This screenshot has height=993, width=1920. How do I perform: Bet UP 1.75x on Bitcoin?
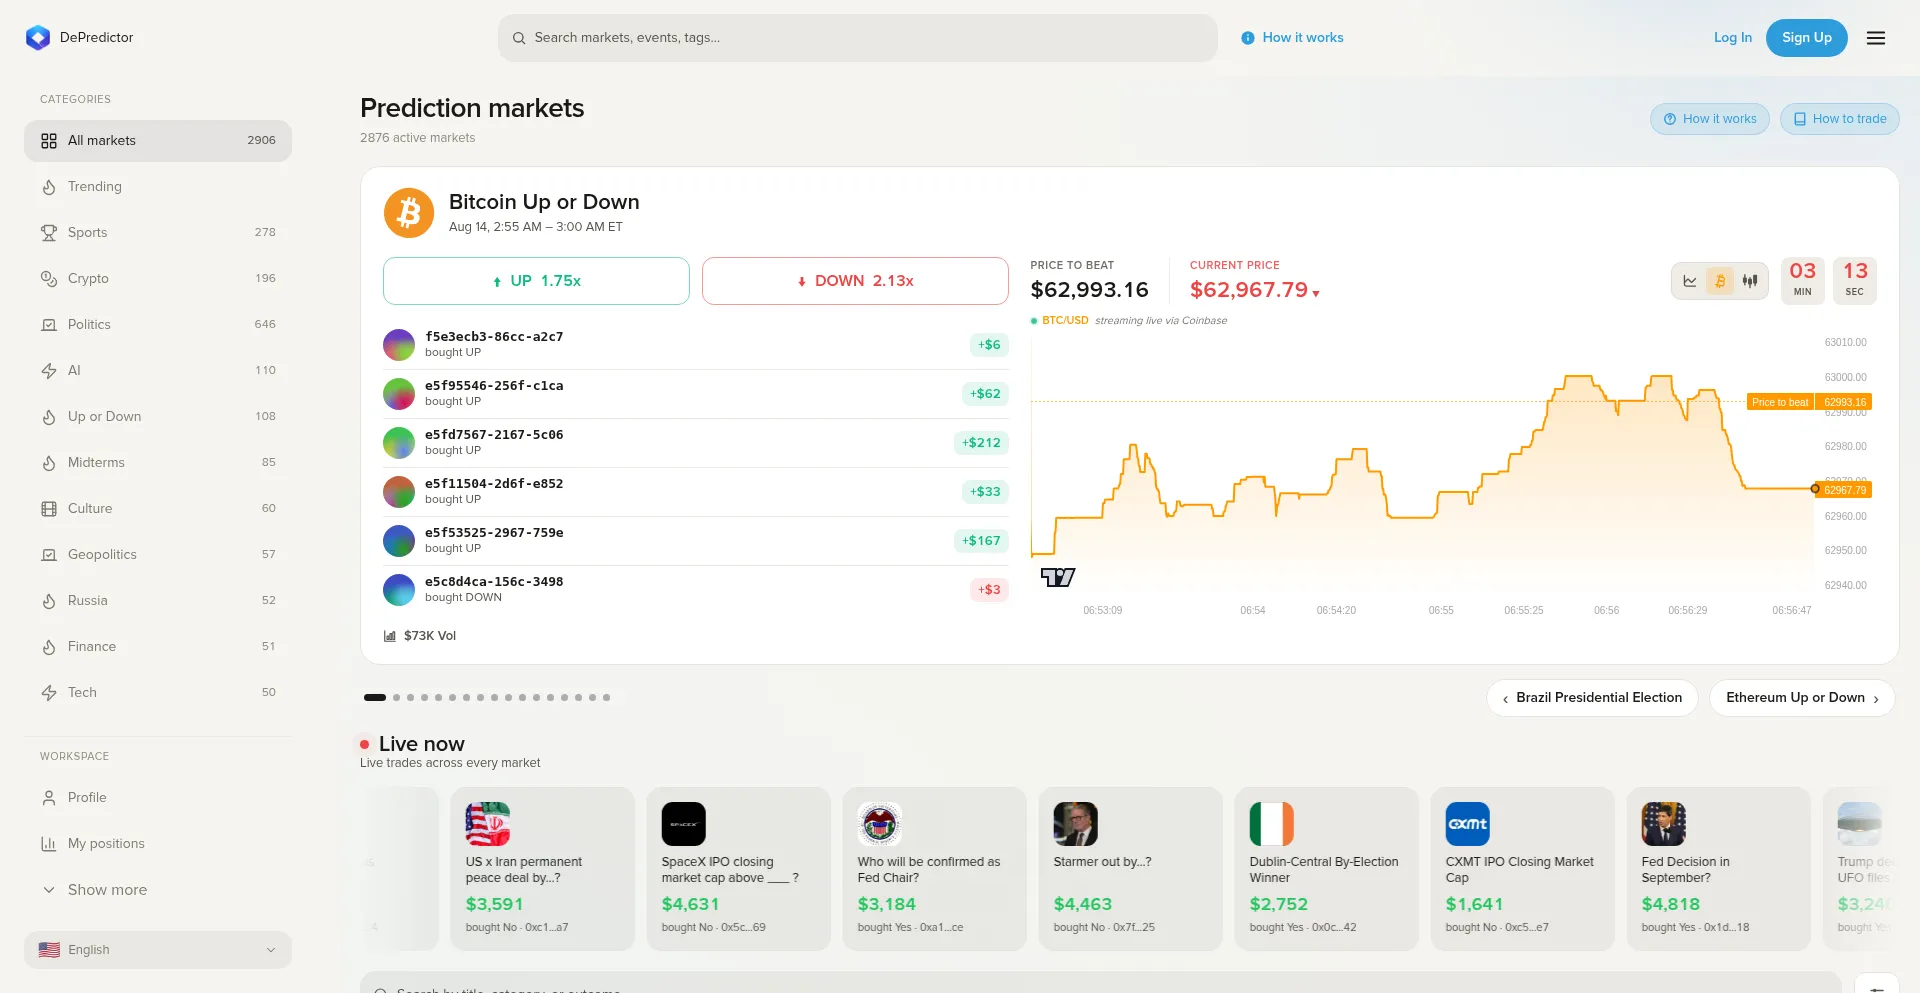tap(536, 281)
